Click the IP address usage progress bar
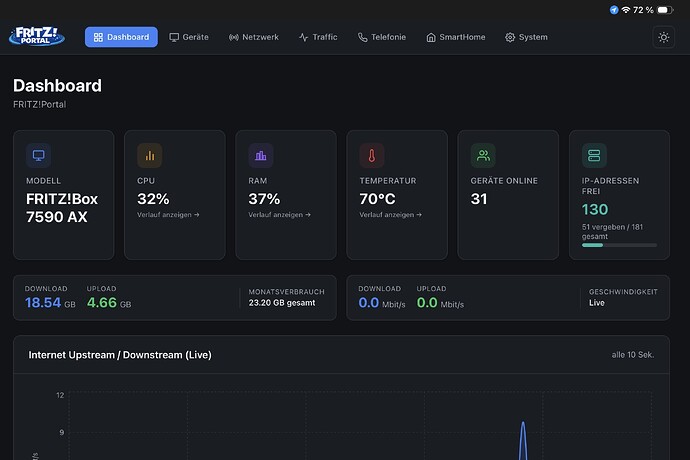 (619, 245)
